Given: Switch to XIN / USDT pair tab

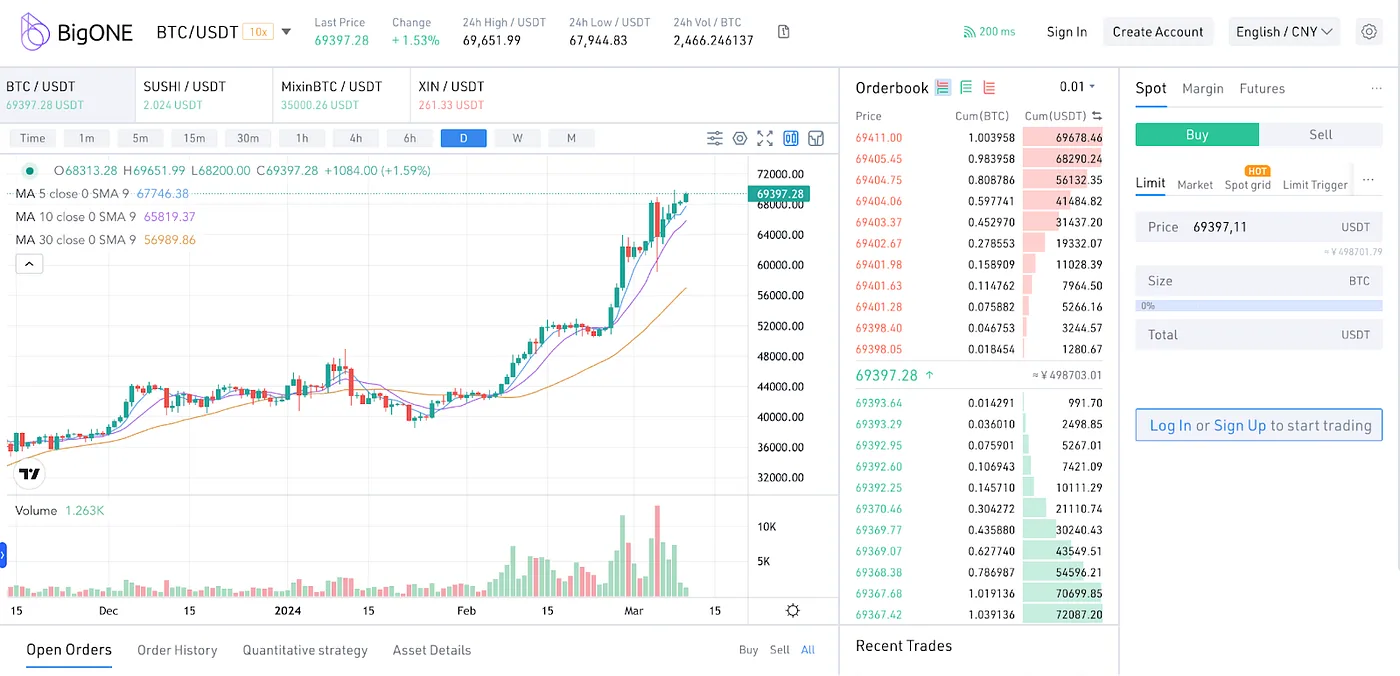Looking at the screenshot, I should pos(480,95).
